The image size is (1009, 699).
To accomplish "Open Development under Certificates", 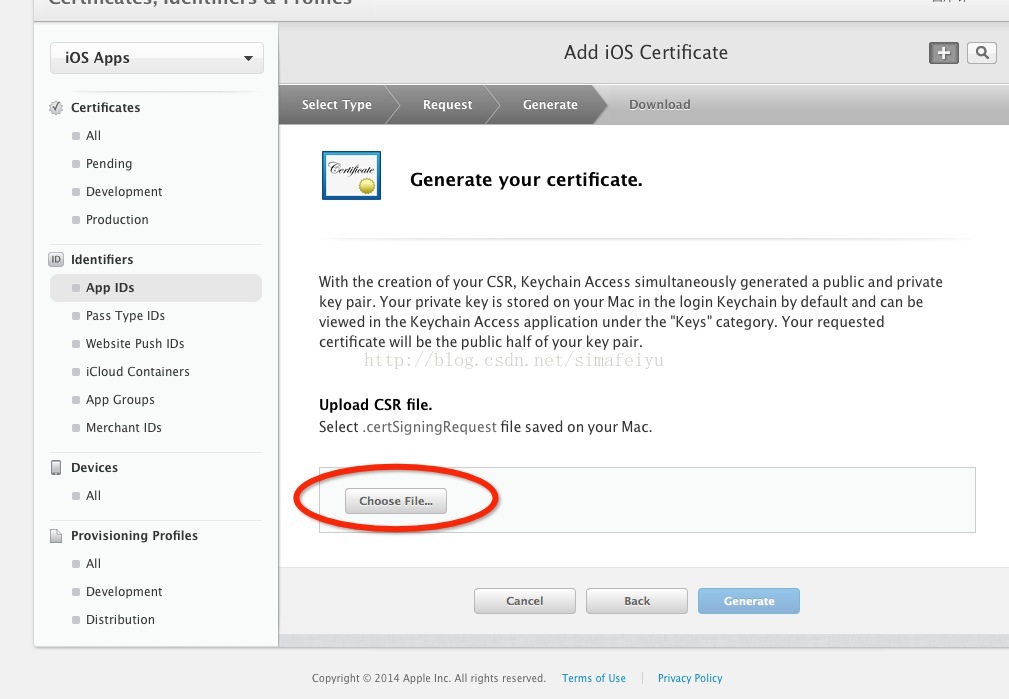I will coord(124,192).
